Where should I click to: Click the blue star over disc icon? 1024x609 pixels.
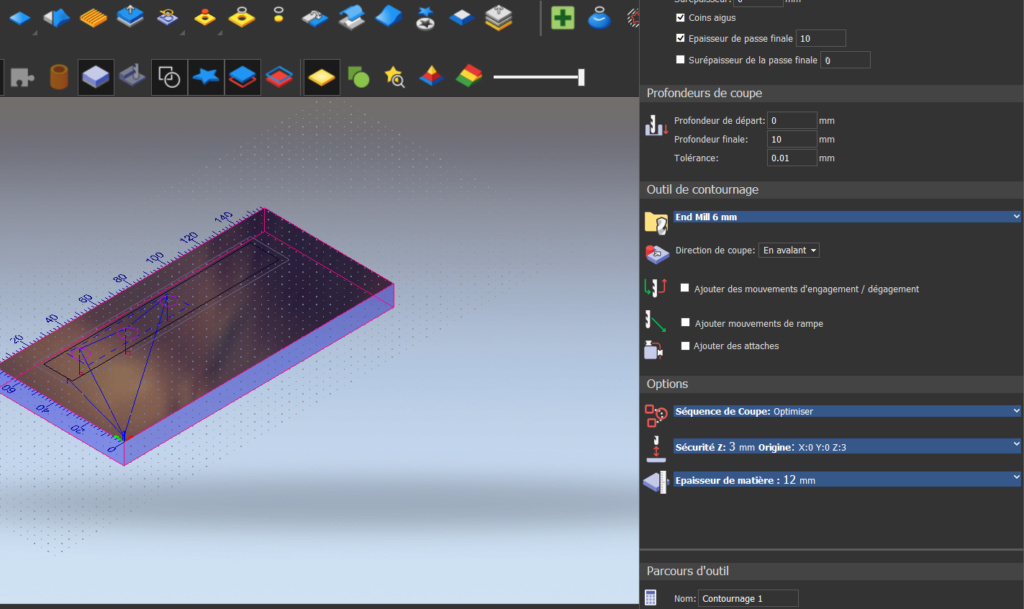coord(425,18)
